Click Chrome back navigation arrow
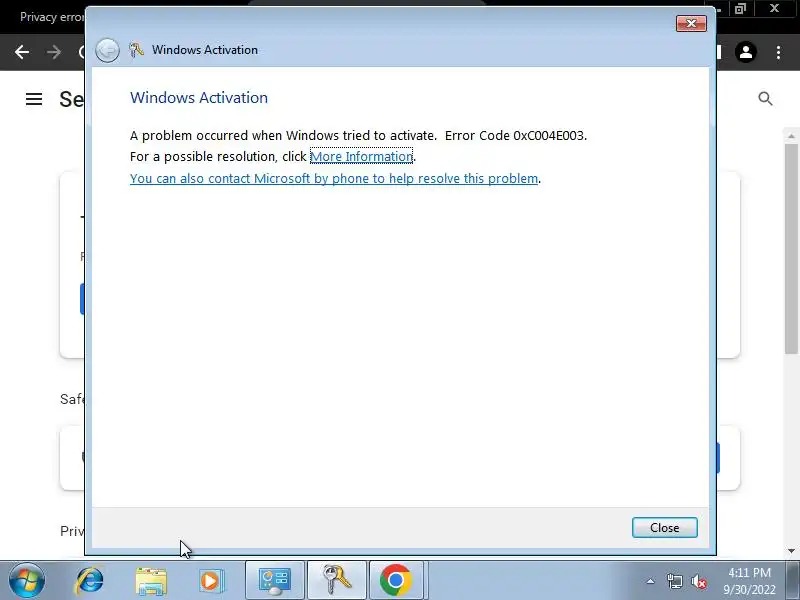Viewport: 800px width, 600px height. [x=22, y=52]
